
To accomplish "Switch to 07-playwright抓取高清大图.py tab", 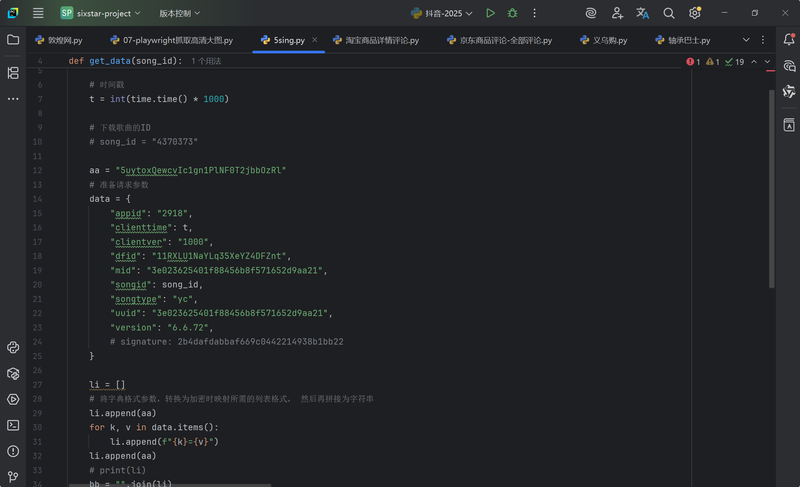I will [171, 40].
